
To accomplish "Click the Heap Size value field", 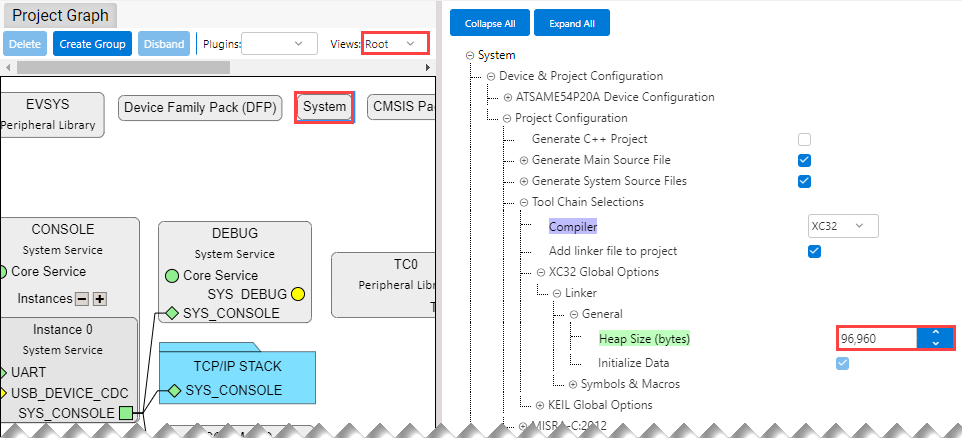I will click(876, 338).
